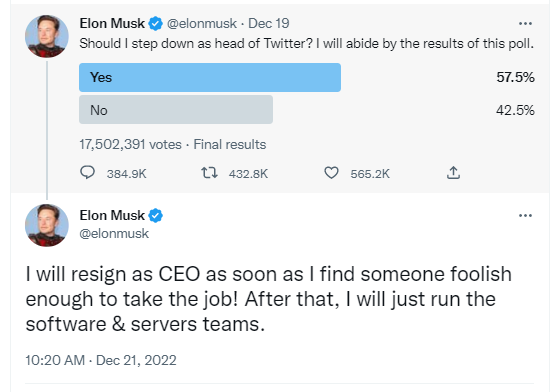
Task: Click the reply icon under the poll tweet
Action: pyautogui.click(x=87, y=173)
